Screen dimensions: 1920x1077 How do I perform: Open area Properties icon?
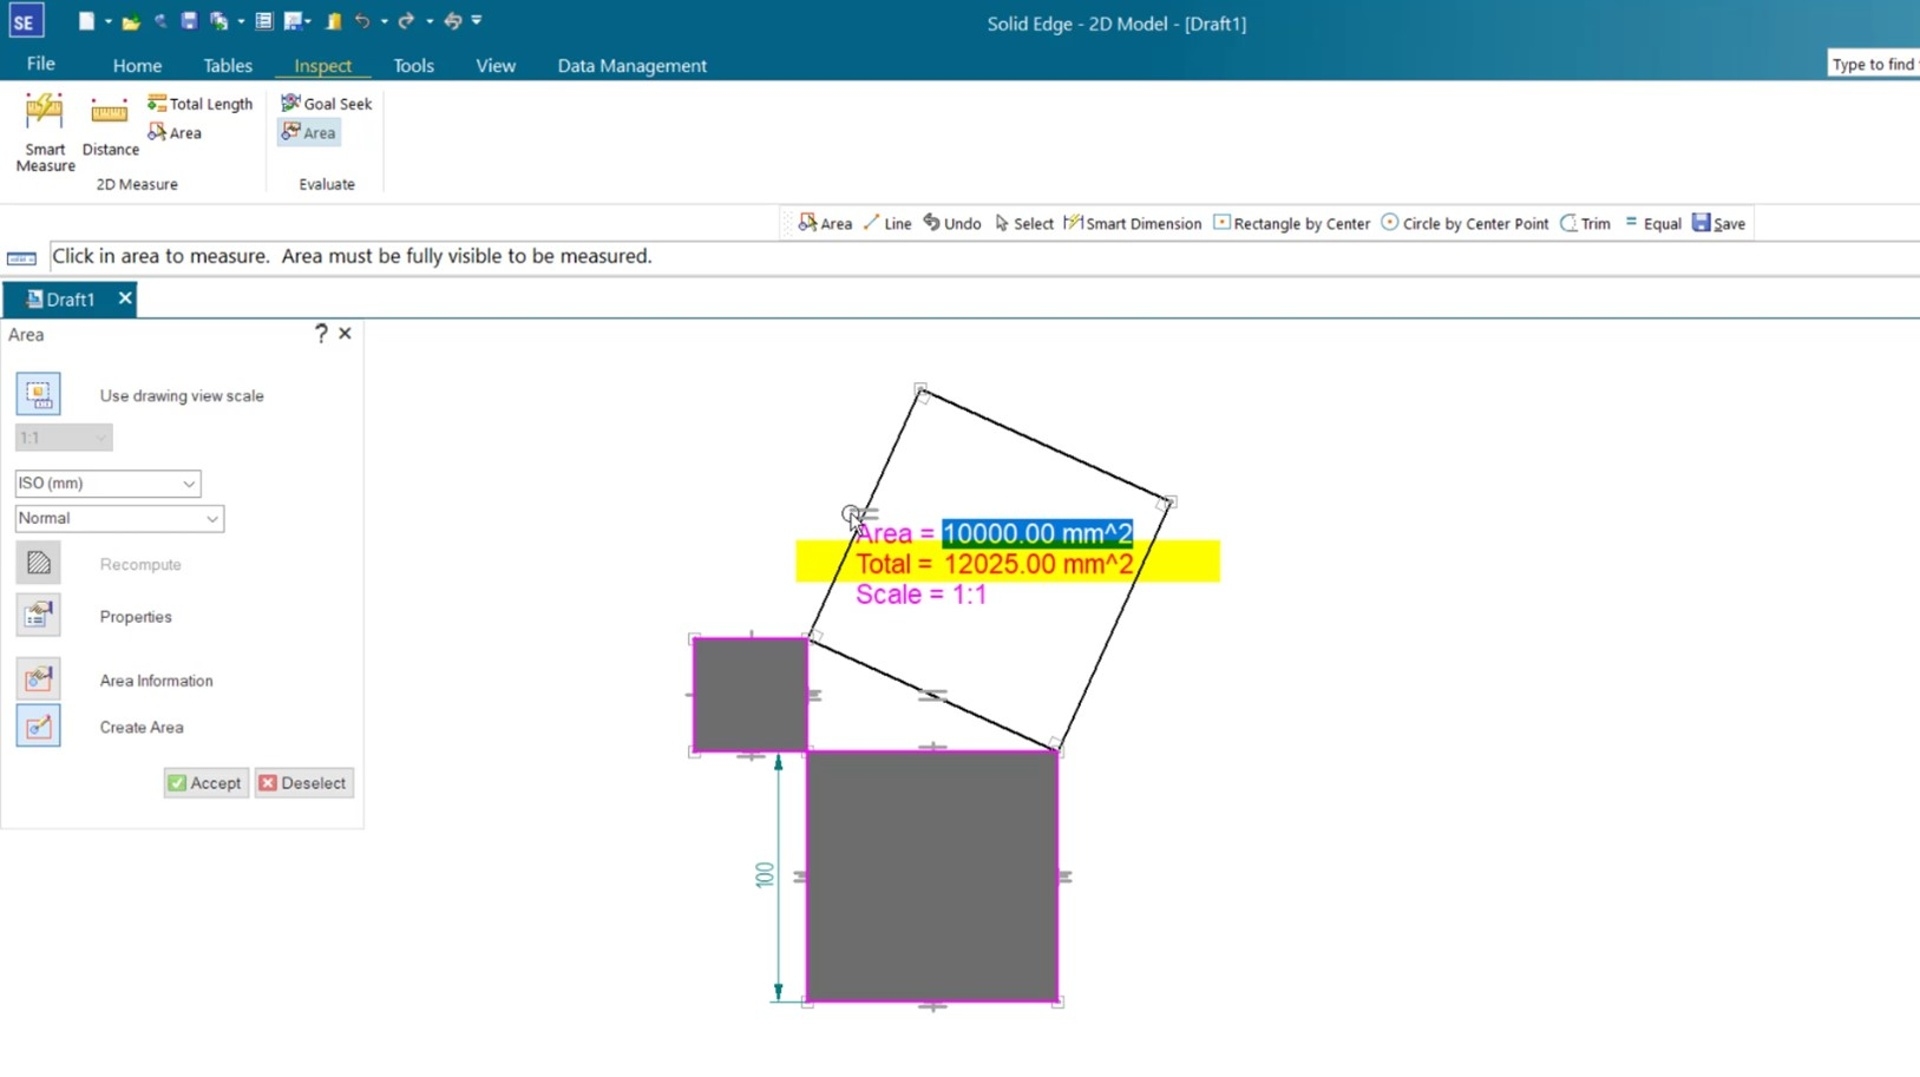[38, 616]
